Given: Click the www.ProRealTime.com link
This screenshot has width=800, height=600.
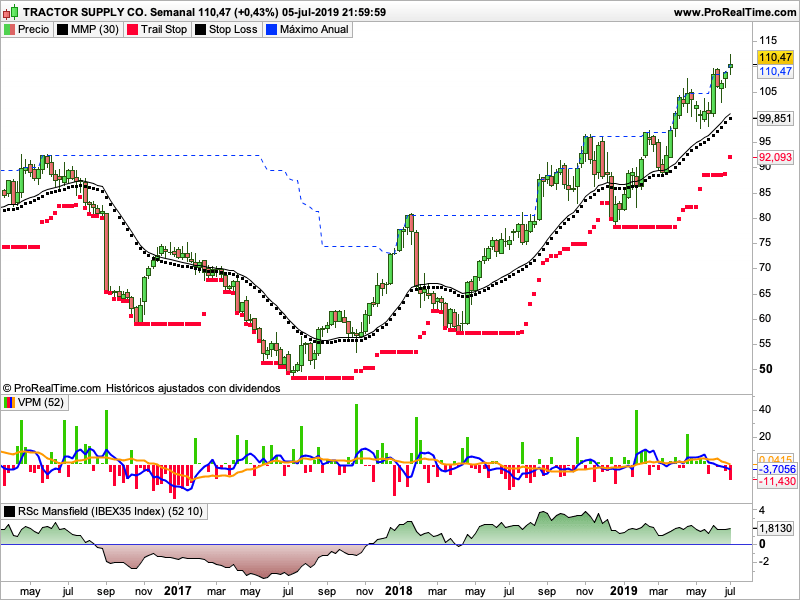Looking at the screenshot, I should tap(734, 12).
